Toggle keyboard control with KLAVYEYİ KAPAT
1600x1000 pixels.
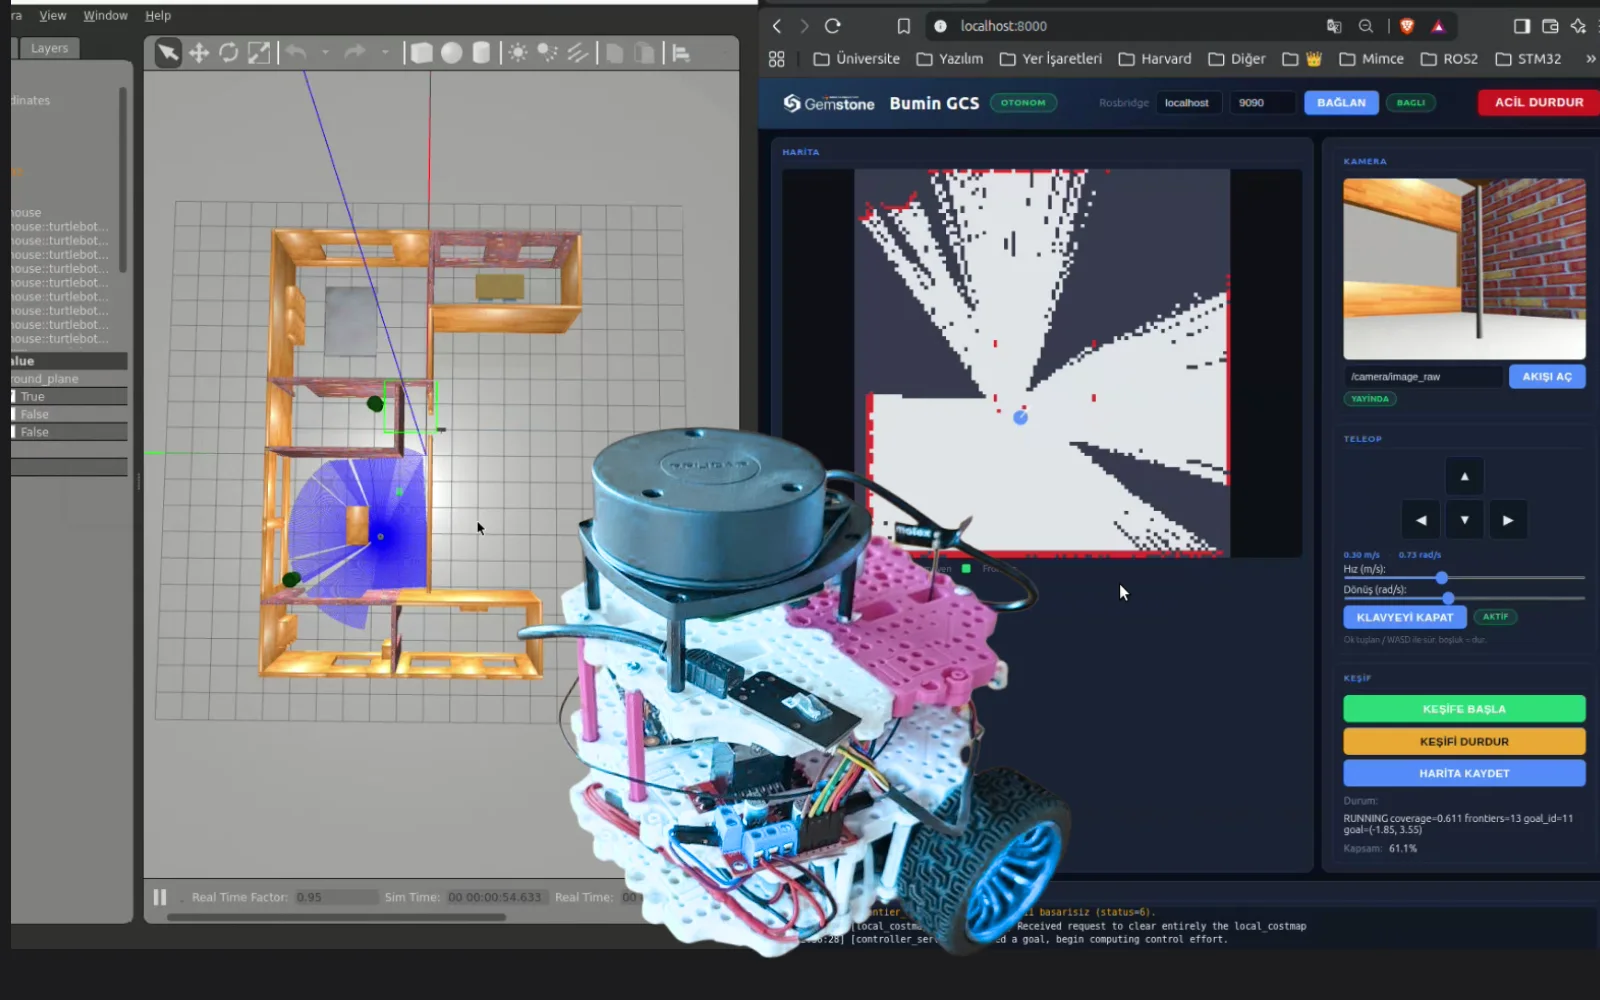pyautogui.click(x=1405, y=617)
